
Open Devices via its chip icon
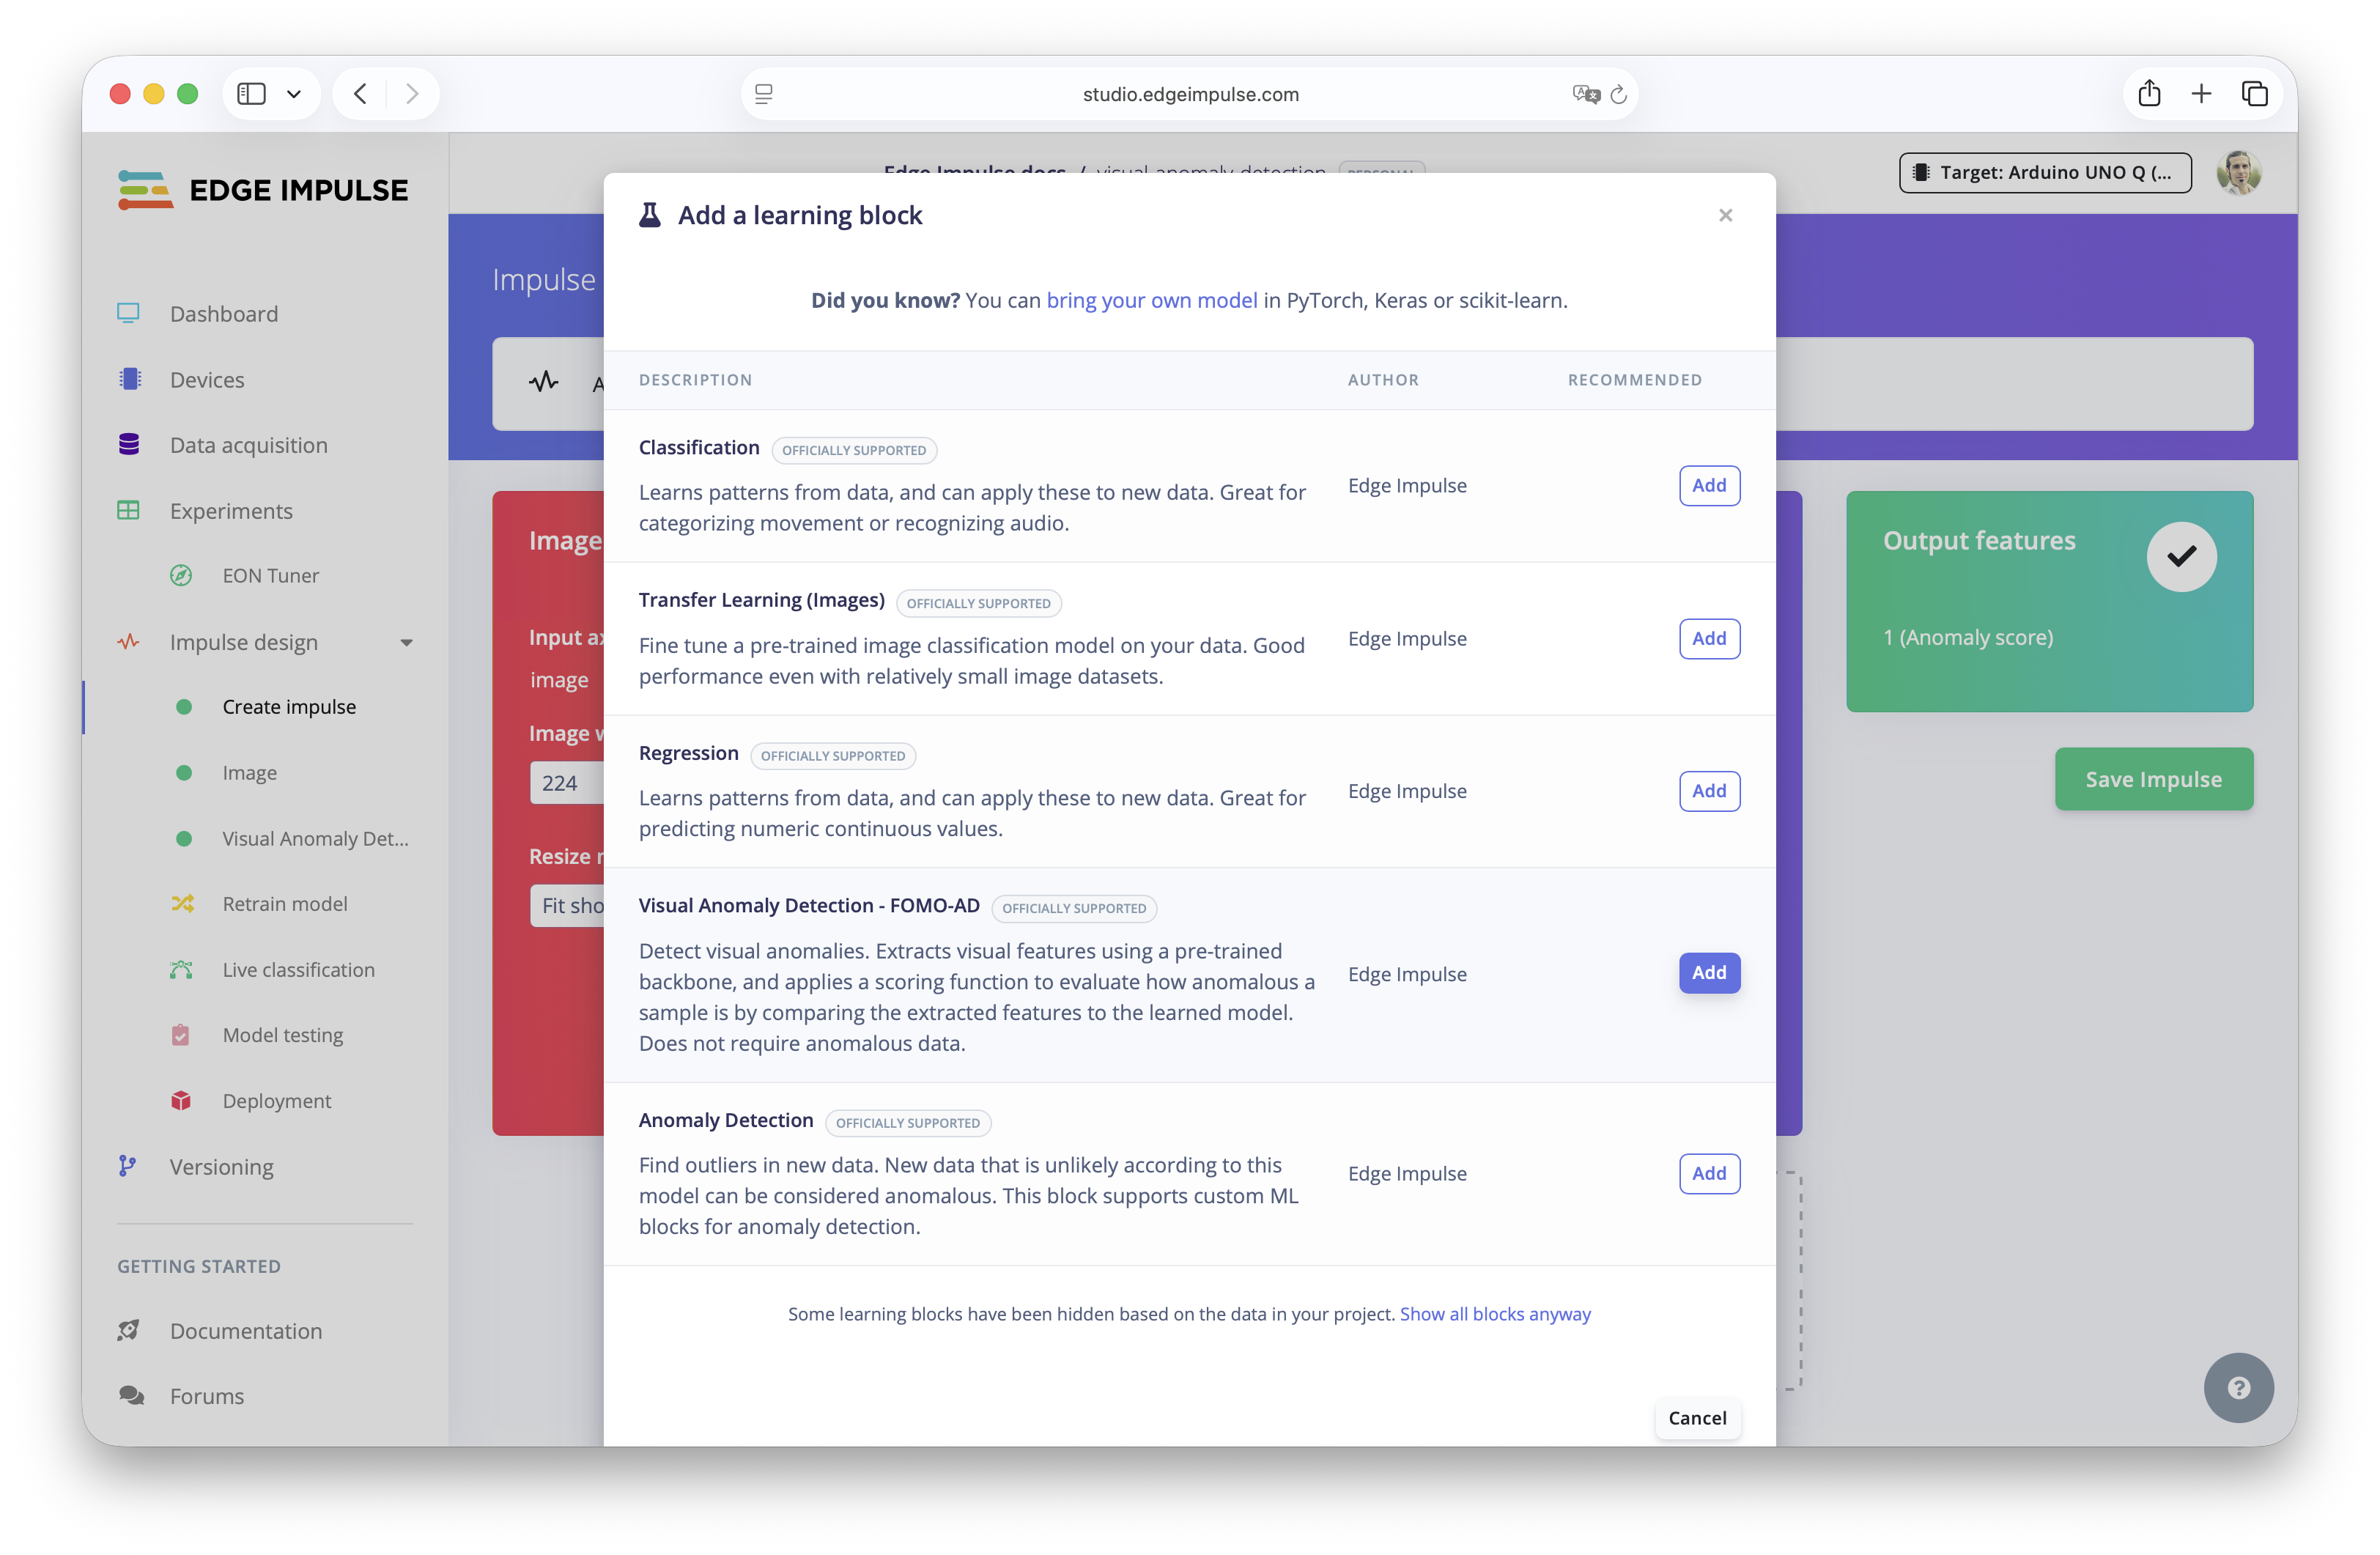coord(129,379)
